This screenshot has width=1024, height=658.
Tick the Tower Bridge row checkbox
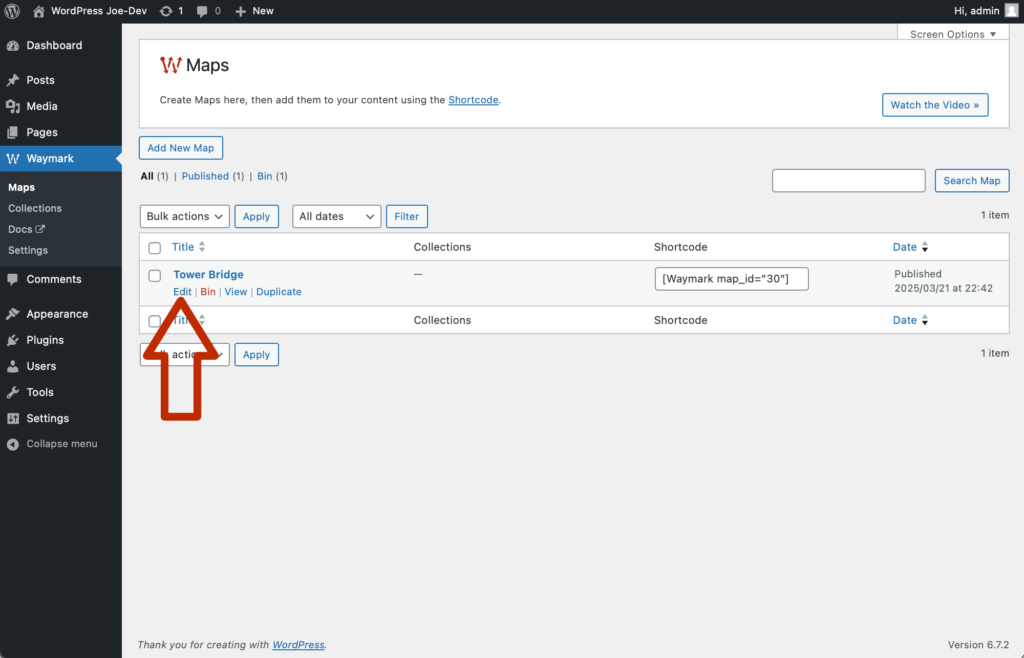pyautogui.click(x=155, y=276)
